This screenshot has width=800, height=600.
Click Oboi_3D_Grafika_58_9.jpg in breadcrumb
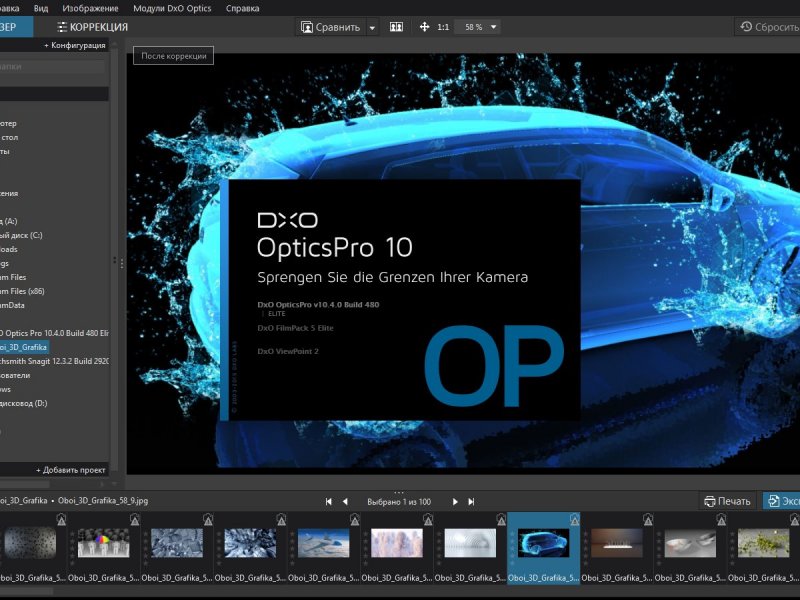(103, 501)
